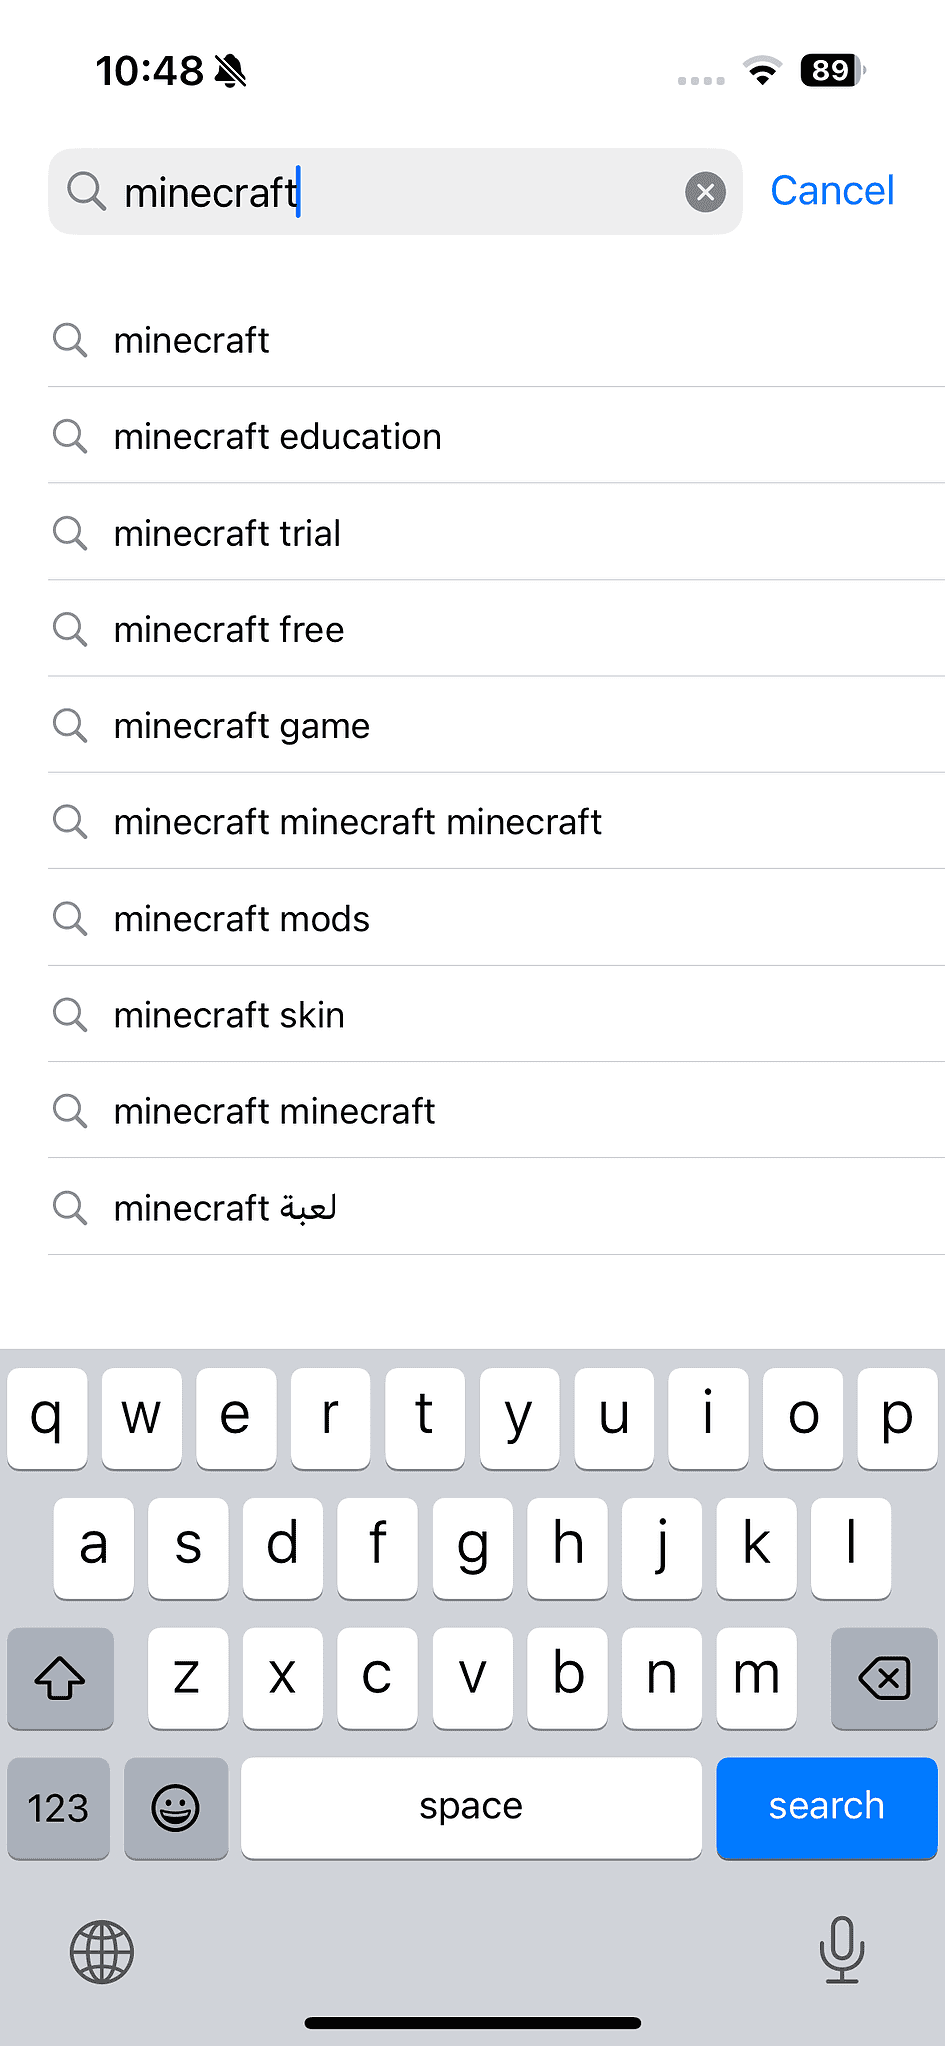Viewport: 945px width, 2046px height.
Task: Tap the Wi-Fi indicator in the status bar
Action: click(761, 70)
